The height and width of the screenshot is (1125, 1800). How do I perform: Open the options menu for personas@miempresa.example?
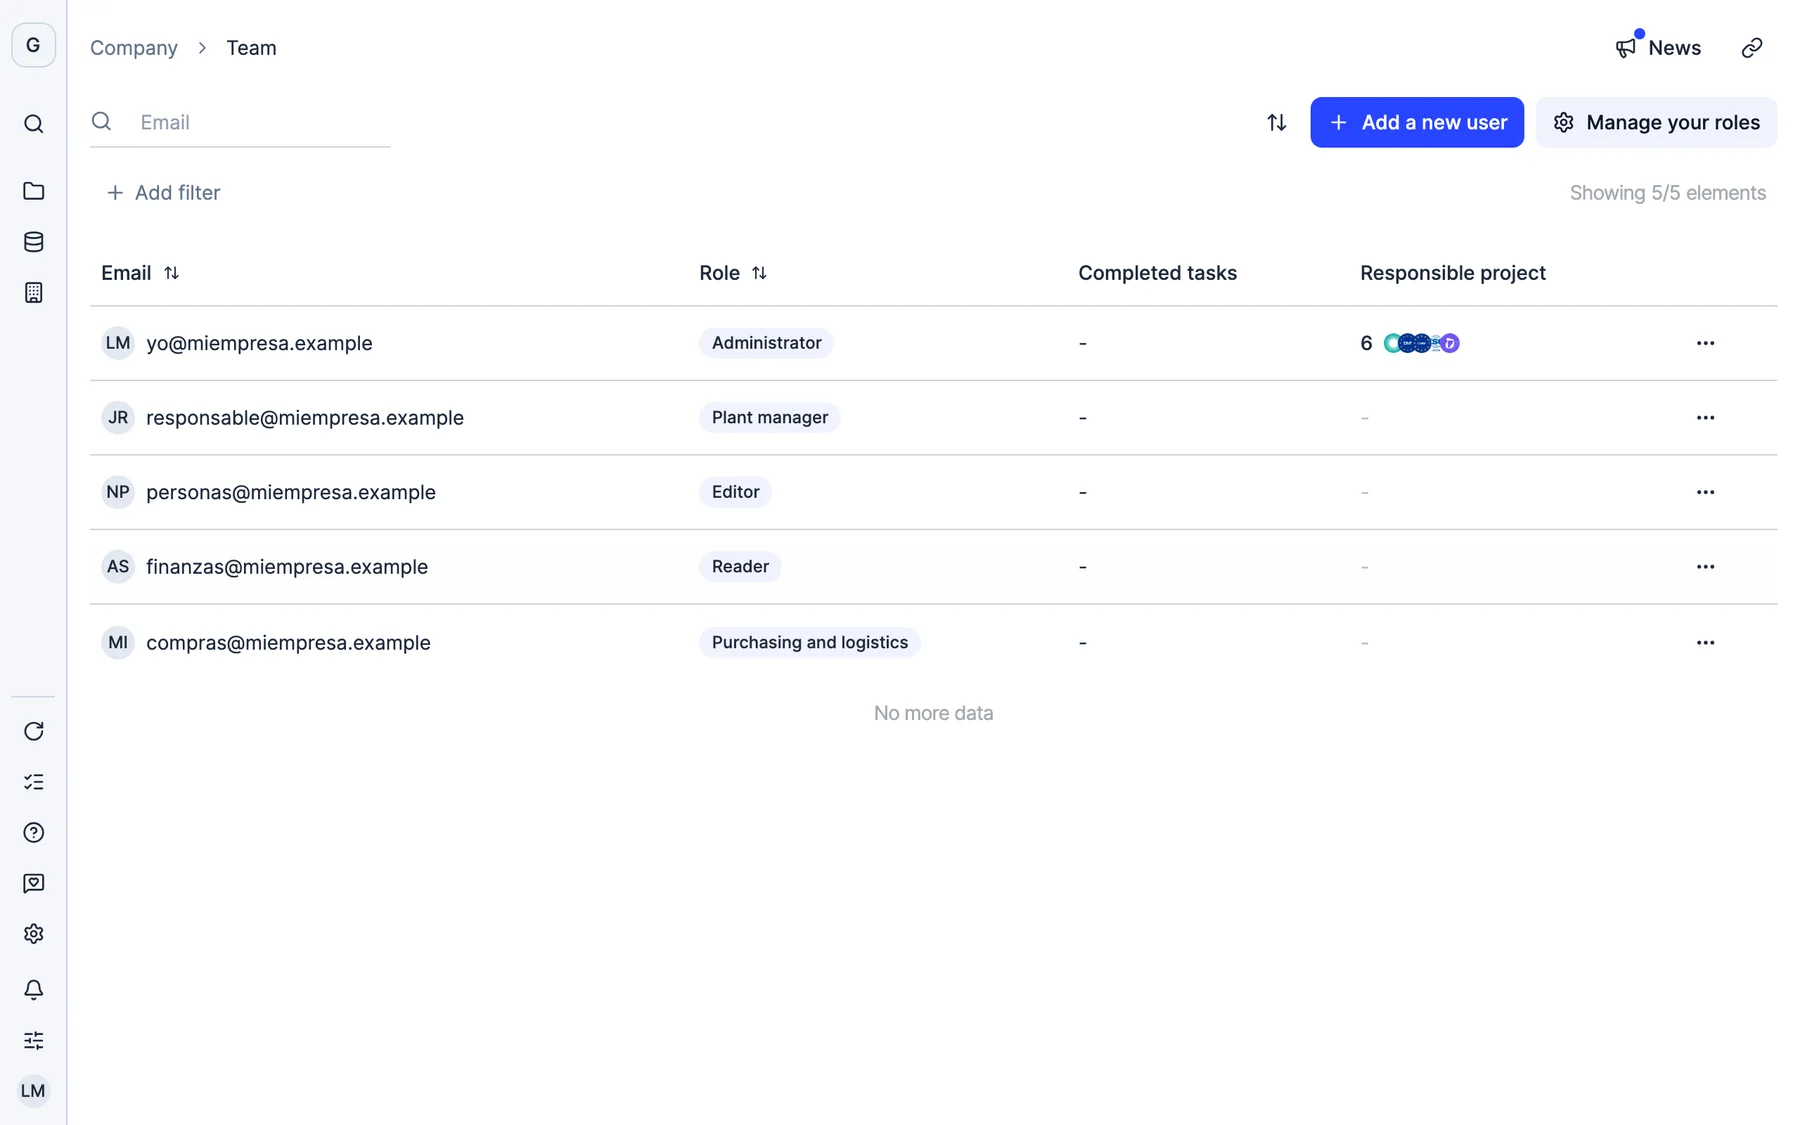coord(1705,492)
